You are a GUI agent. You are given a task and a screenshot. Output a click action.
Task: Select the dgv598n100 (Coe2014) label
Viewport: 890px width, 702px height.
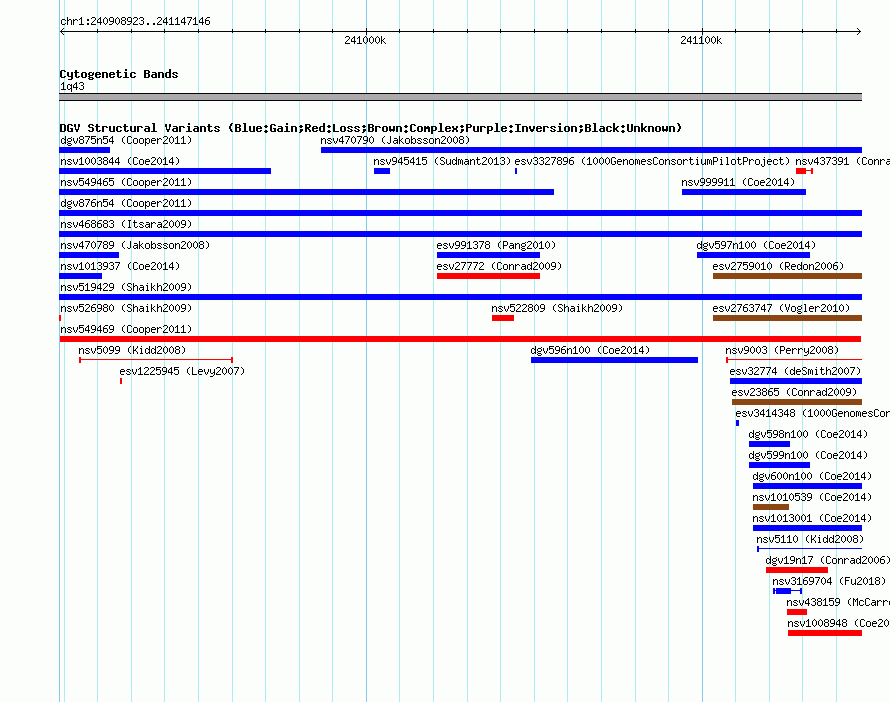[x=808, y=434]
